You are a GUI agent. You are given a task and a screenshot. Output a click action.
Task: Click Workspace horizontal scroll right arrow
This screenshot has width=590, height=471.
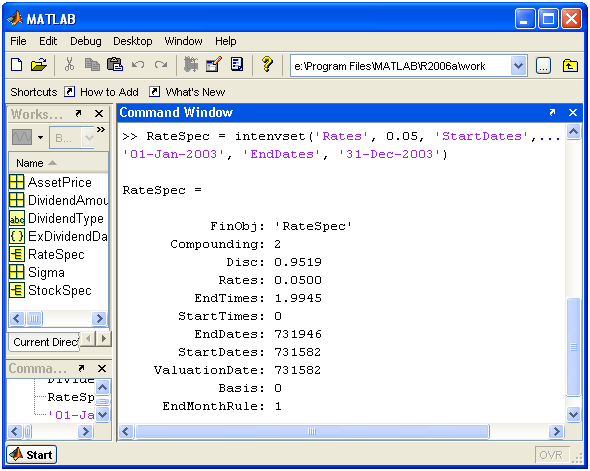click(x=99, y=319)
